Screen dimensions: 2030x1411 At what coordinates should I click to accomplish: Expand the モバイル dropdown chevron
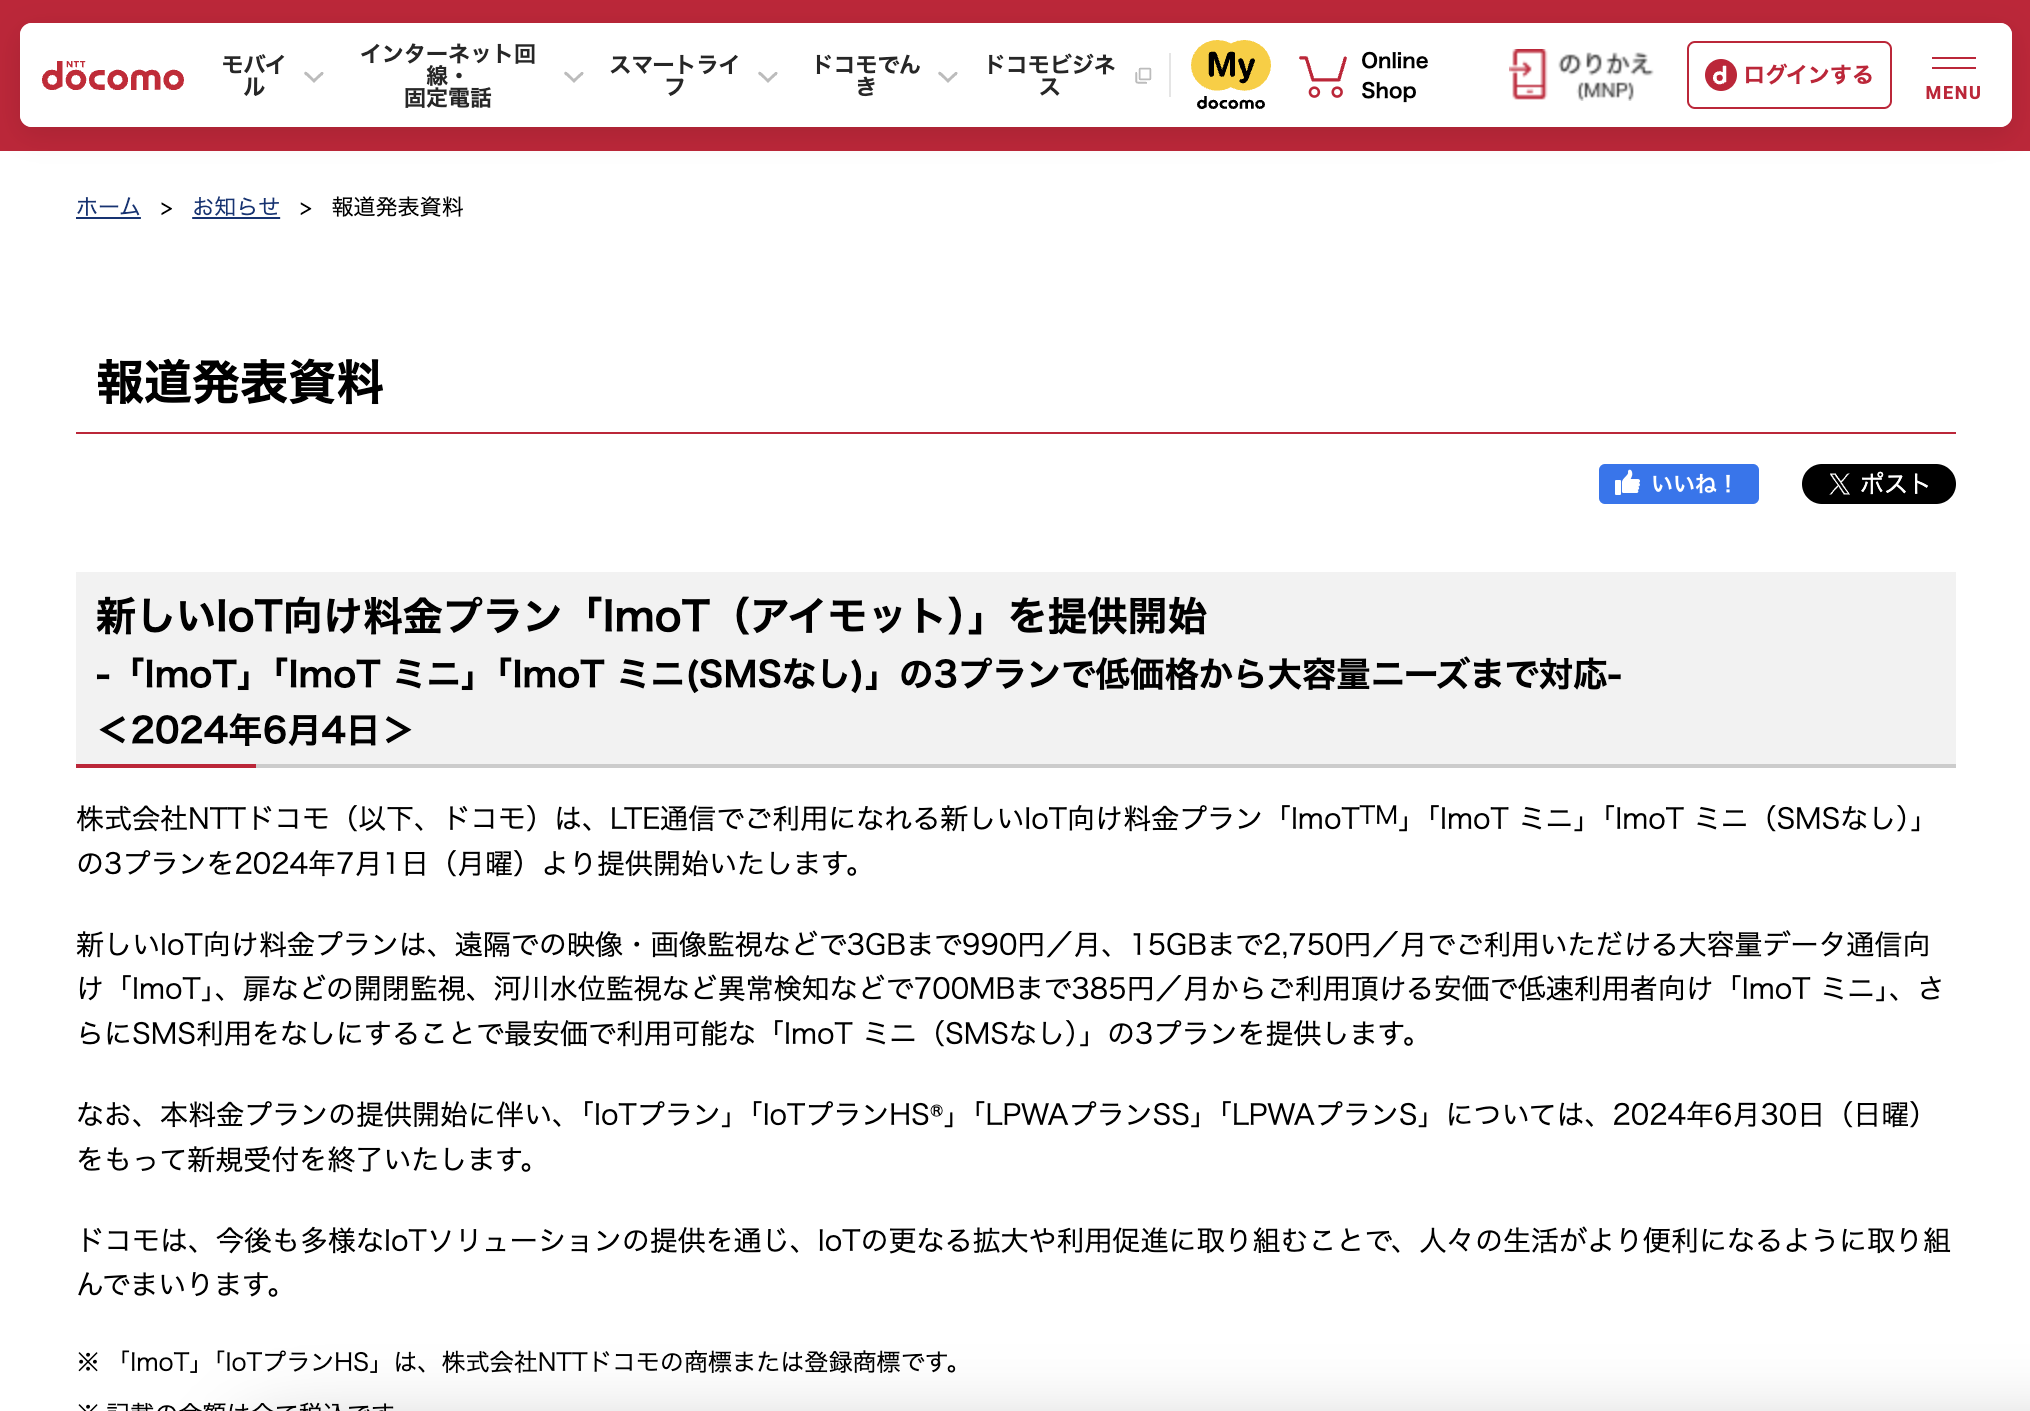pyautogui.click(x=314, y=78)
